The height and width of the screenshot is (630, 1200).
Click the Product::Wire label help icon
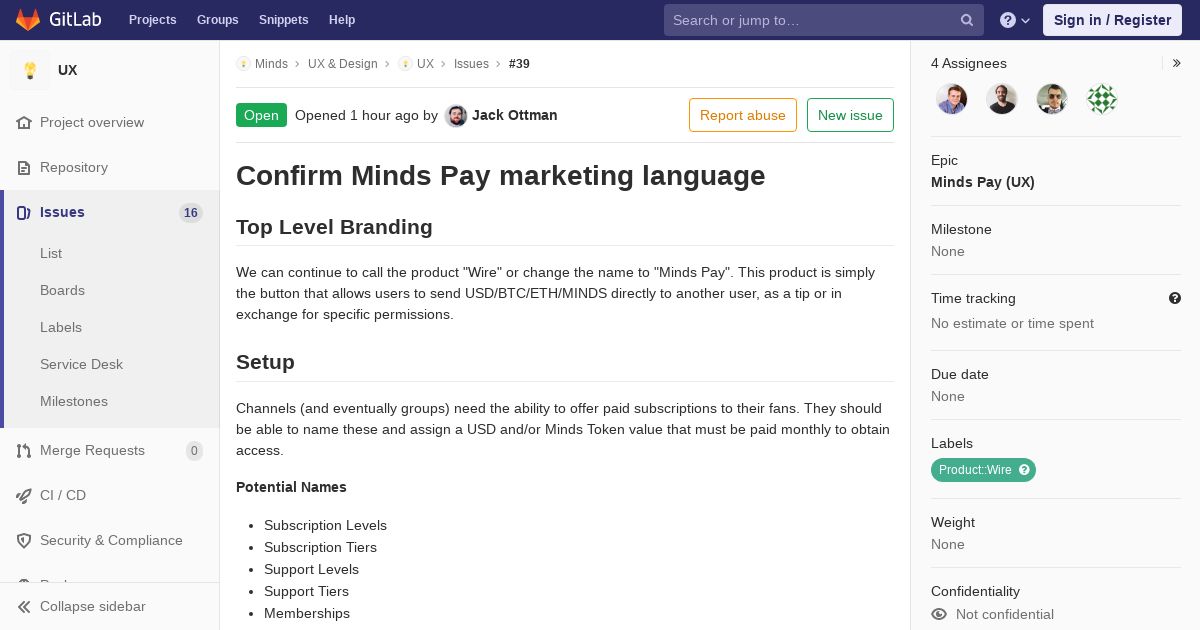tap(1024, 470)
